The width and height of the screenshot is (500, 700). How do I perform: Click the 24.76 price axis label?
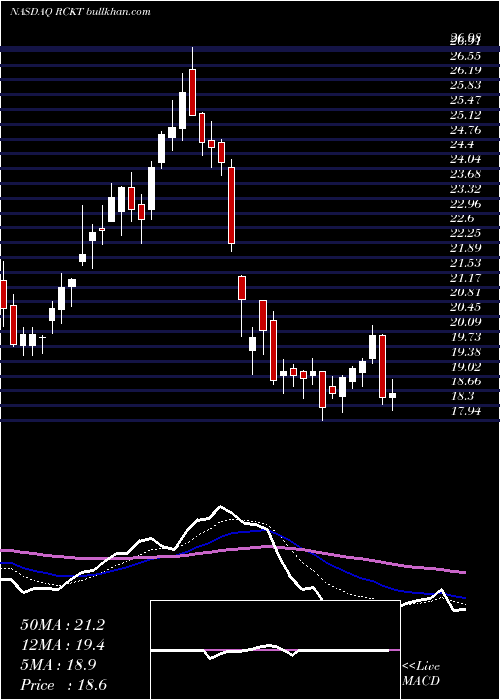[468, 130]
